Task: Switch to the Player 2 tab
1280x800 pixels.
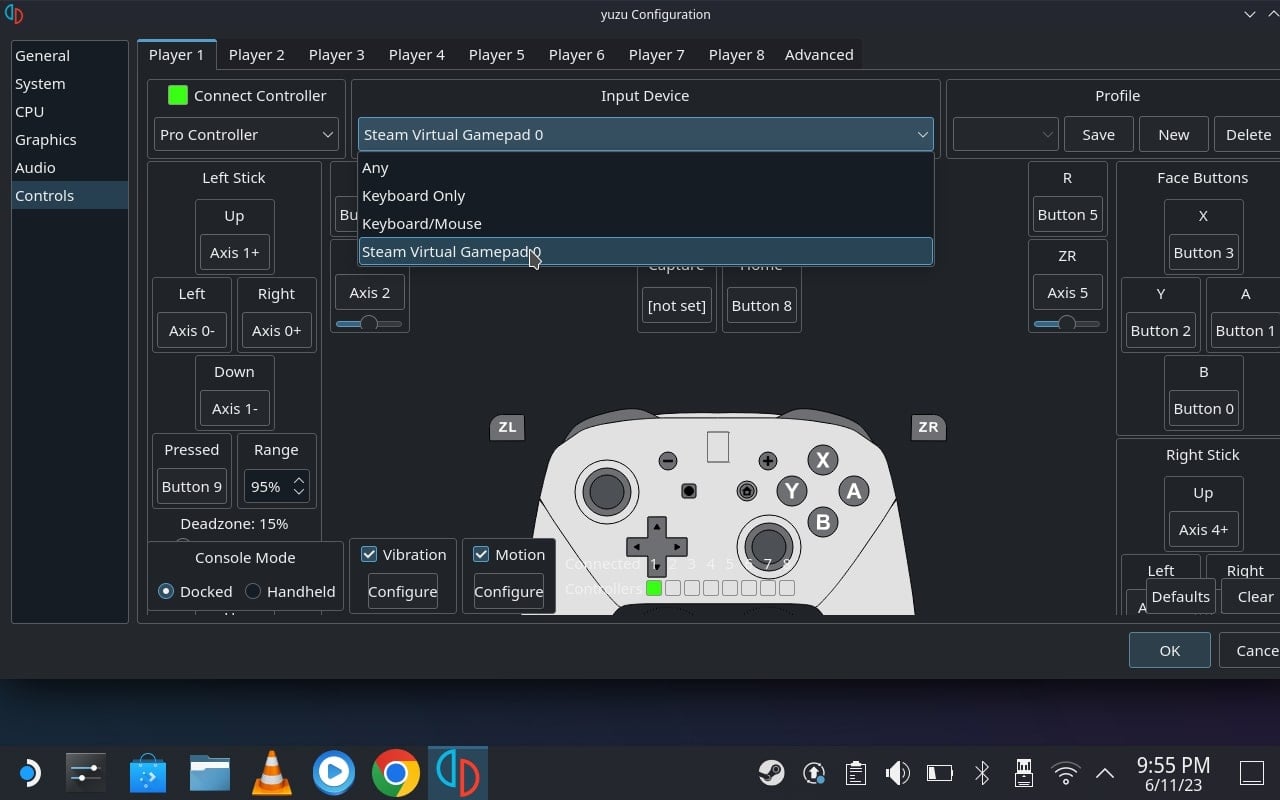Action: point(256,54)
